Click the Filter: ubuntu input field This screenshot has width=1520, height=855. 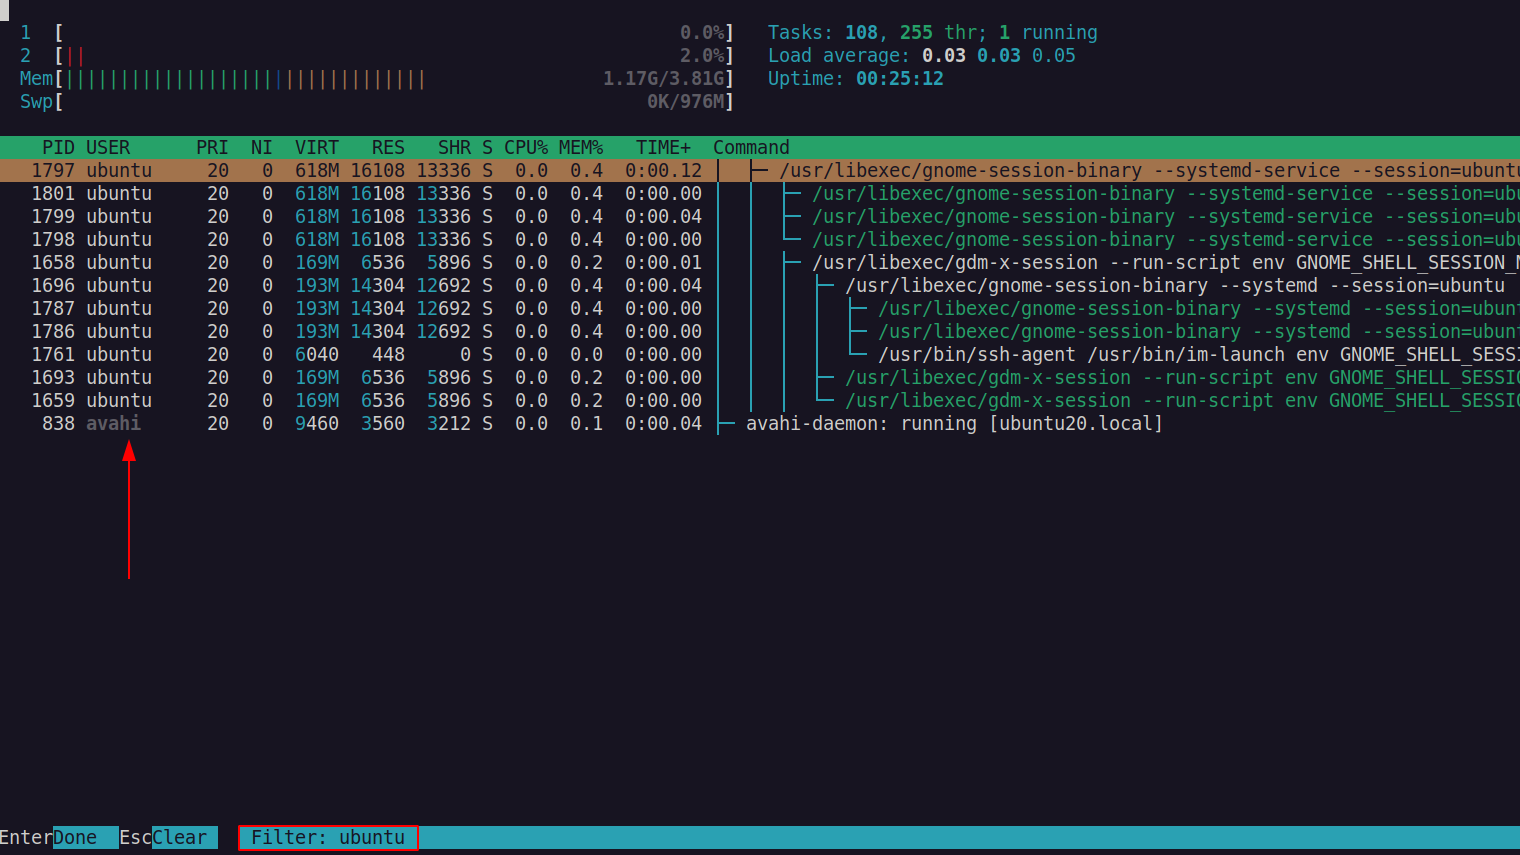pyautogui.click(x=328, y=838)
